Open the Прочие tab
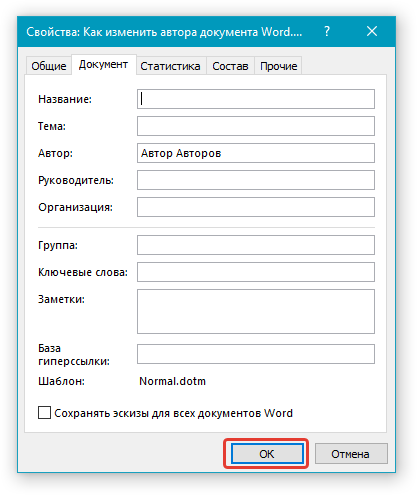Image resolution: width=417 pixels, height=495 pixels. pos(278,66)
